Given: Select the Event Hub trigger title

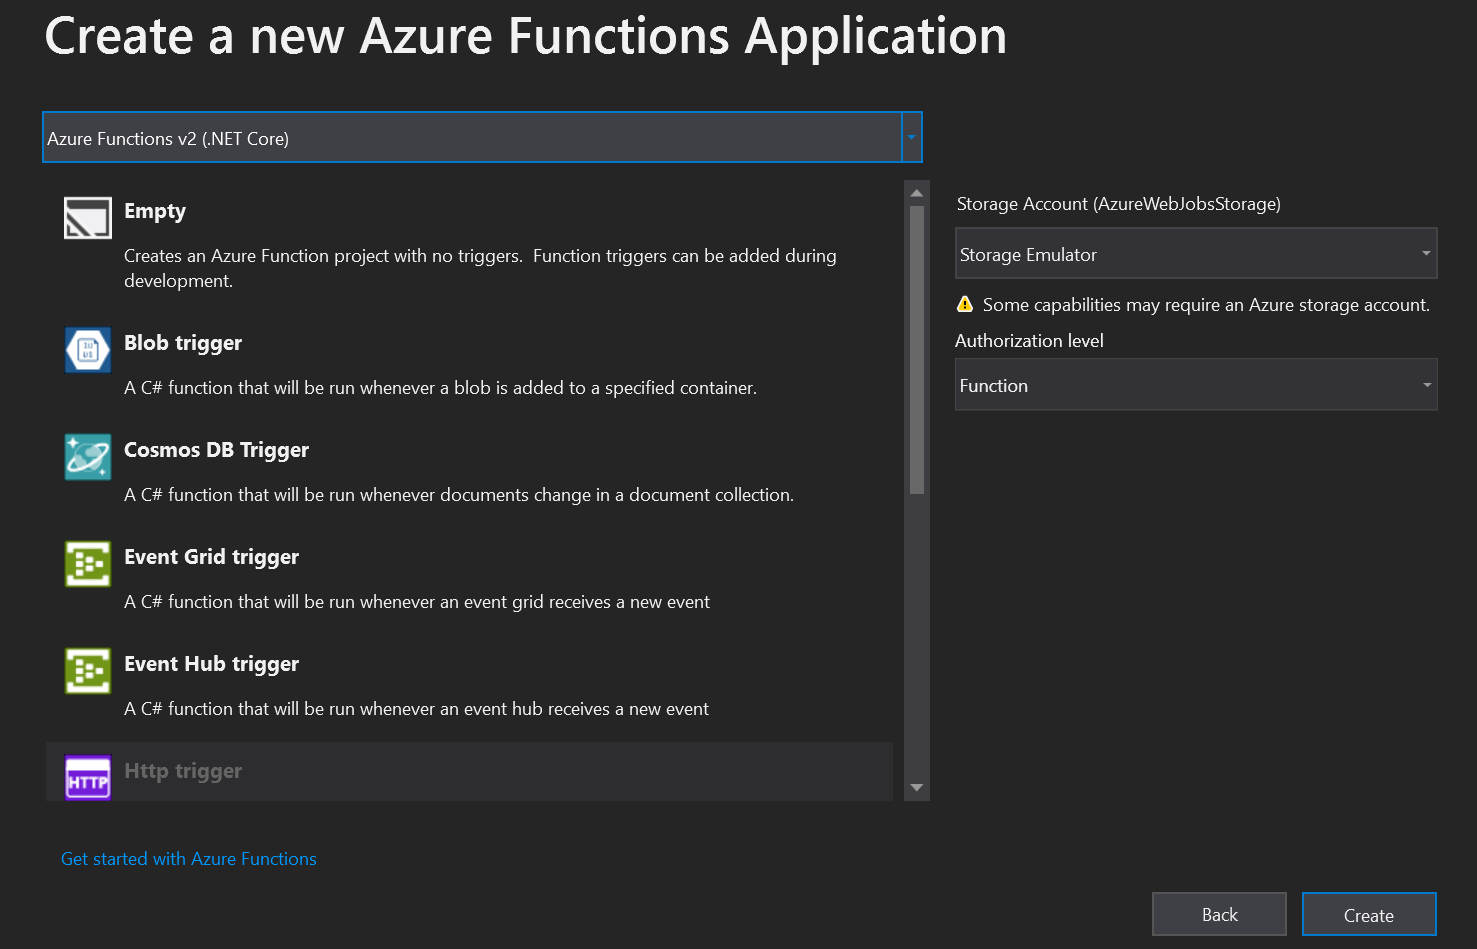Looking at the screenshot, I should point(211,664).
